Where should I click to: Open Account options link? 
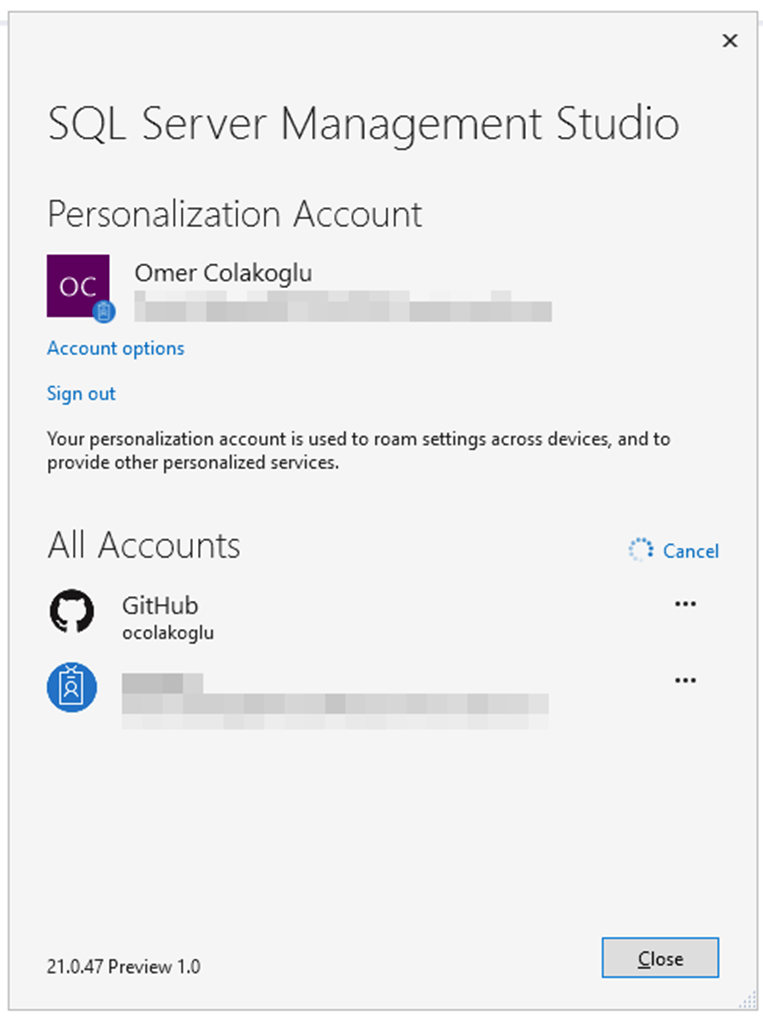click(116, 348)
